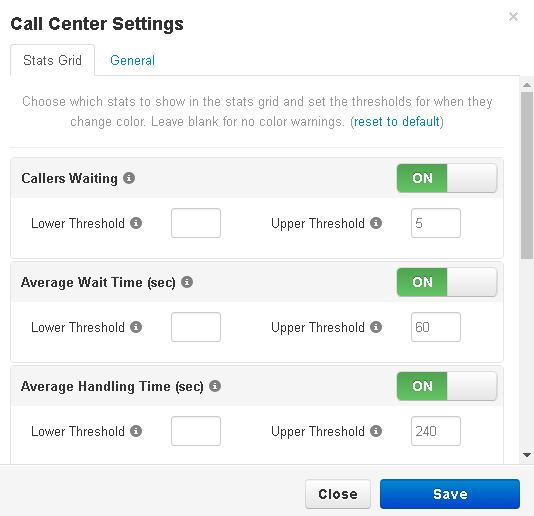This screenshot has height=516, width=534.
Task: Click the Close button
Action: pos(338,494)
